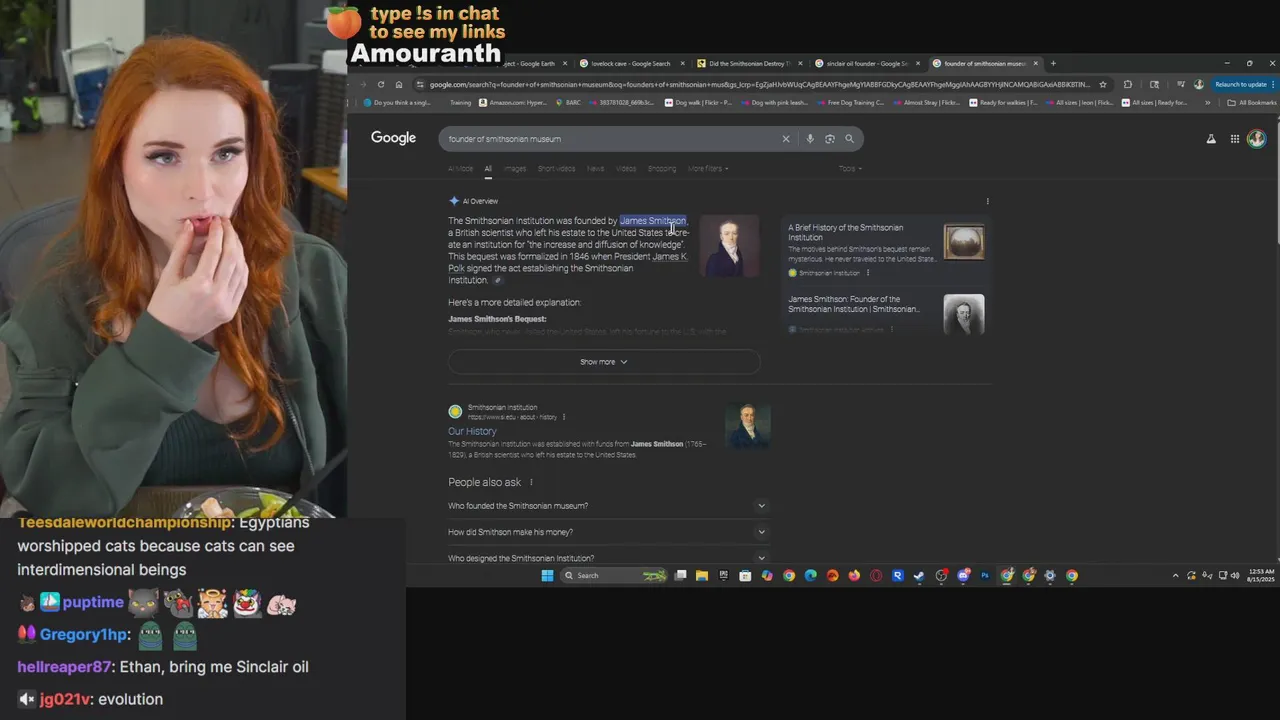Open Photoshop from the taskbar
The height and width of the screenshot is (720, 1280).
tap(985, 575)
